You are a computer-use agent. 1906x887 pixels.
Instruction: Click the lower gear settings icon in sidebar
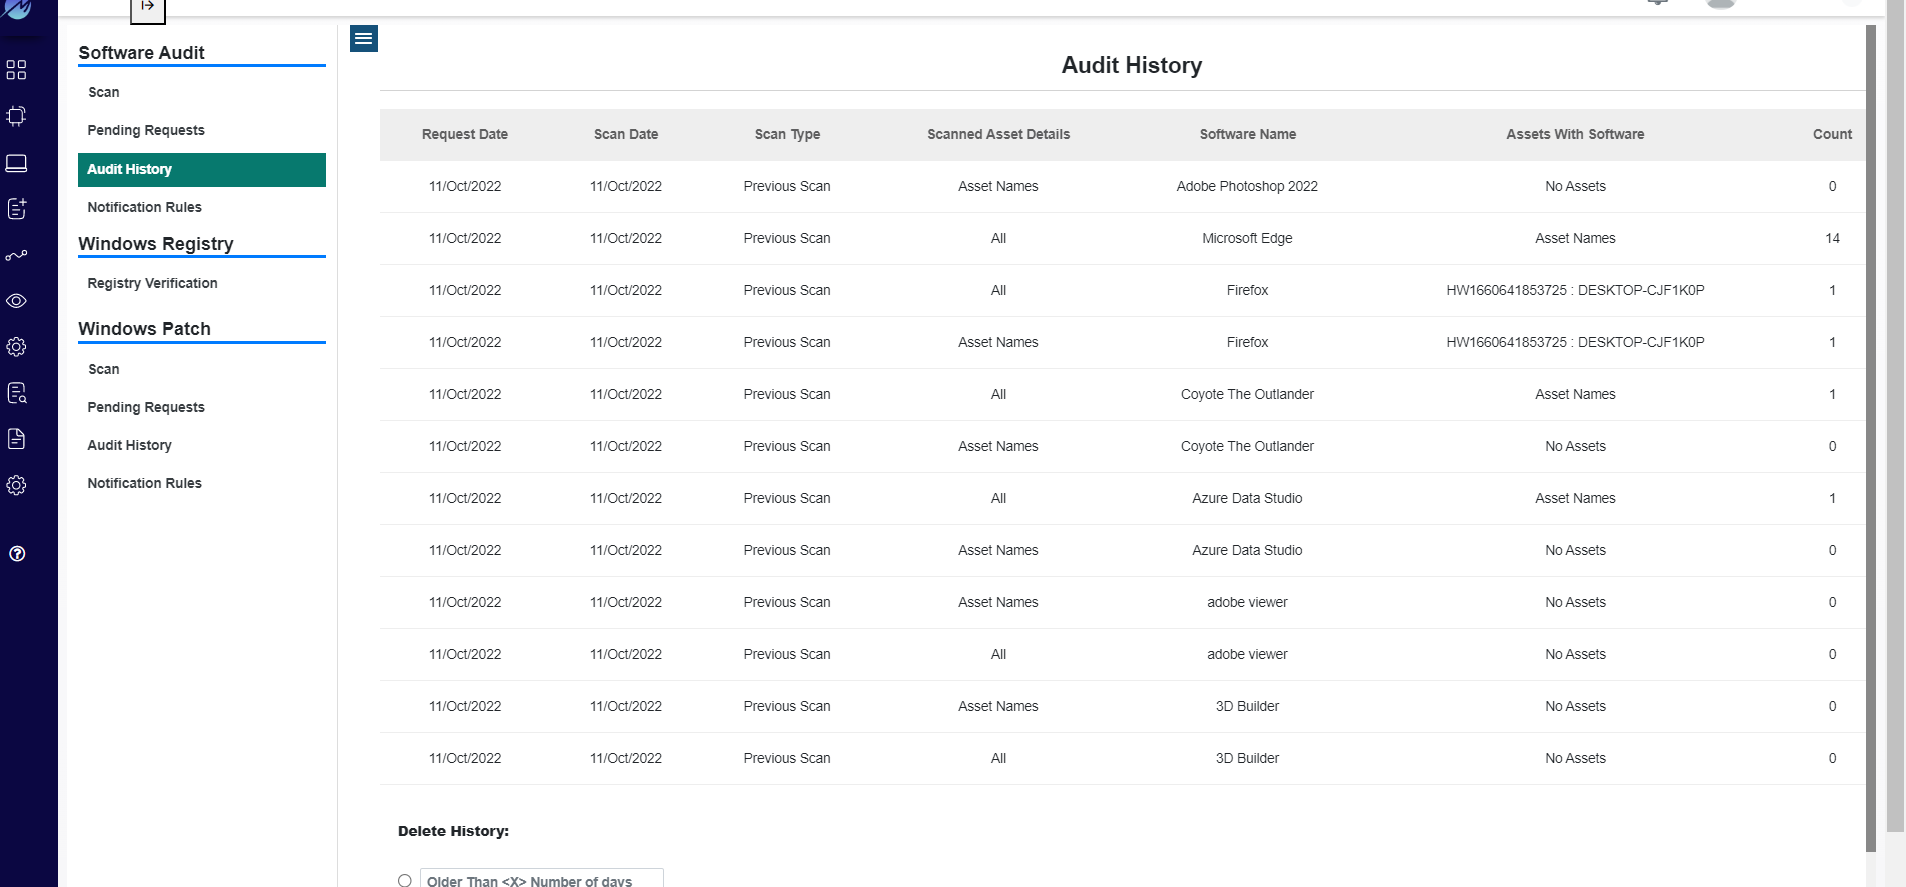click(16, 485)
